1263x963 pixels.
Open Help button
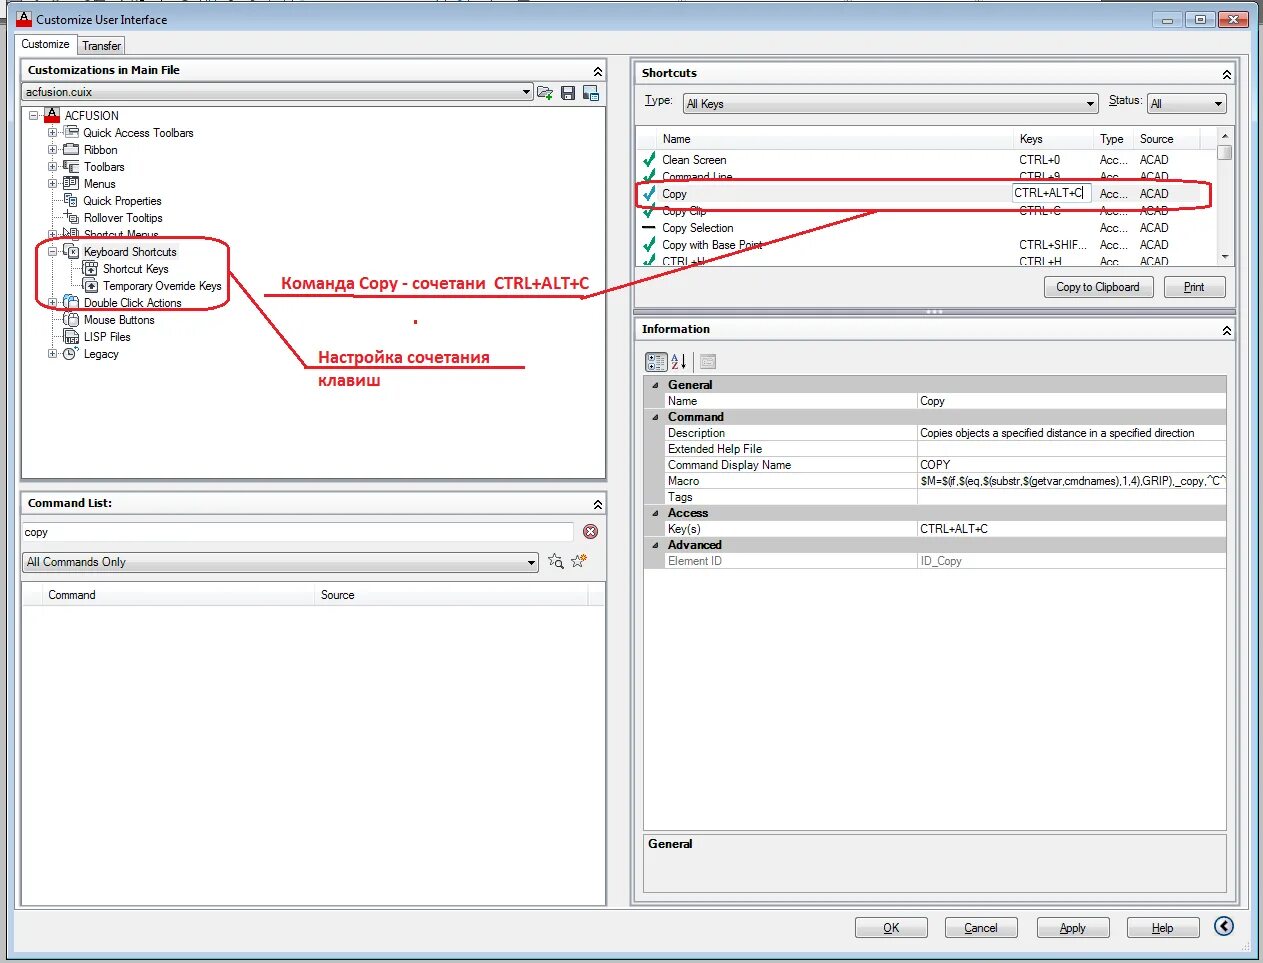click(x=1163, y=928)
